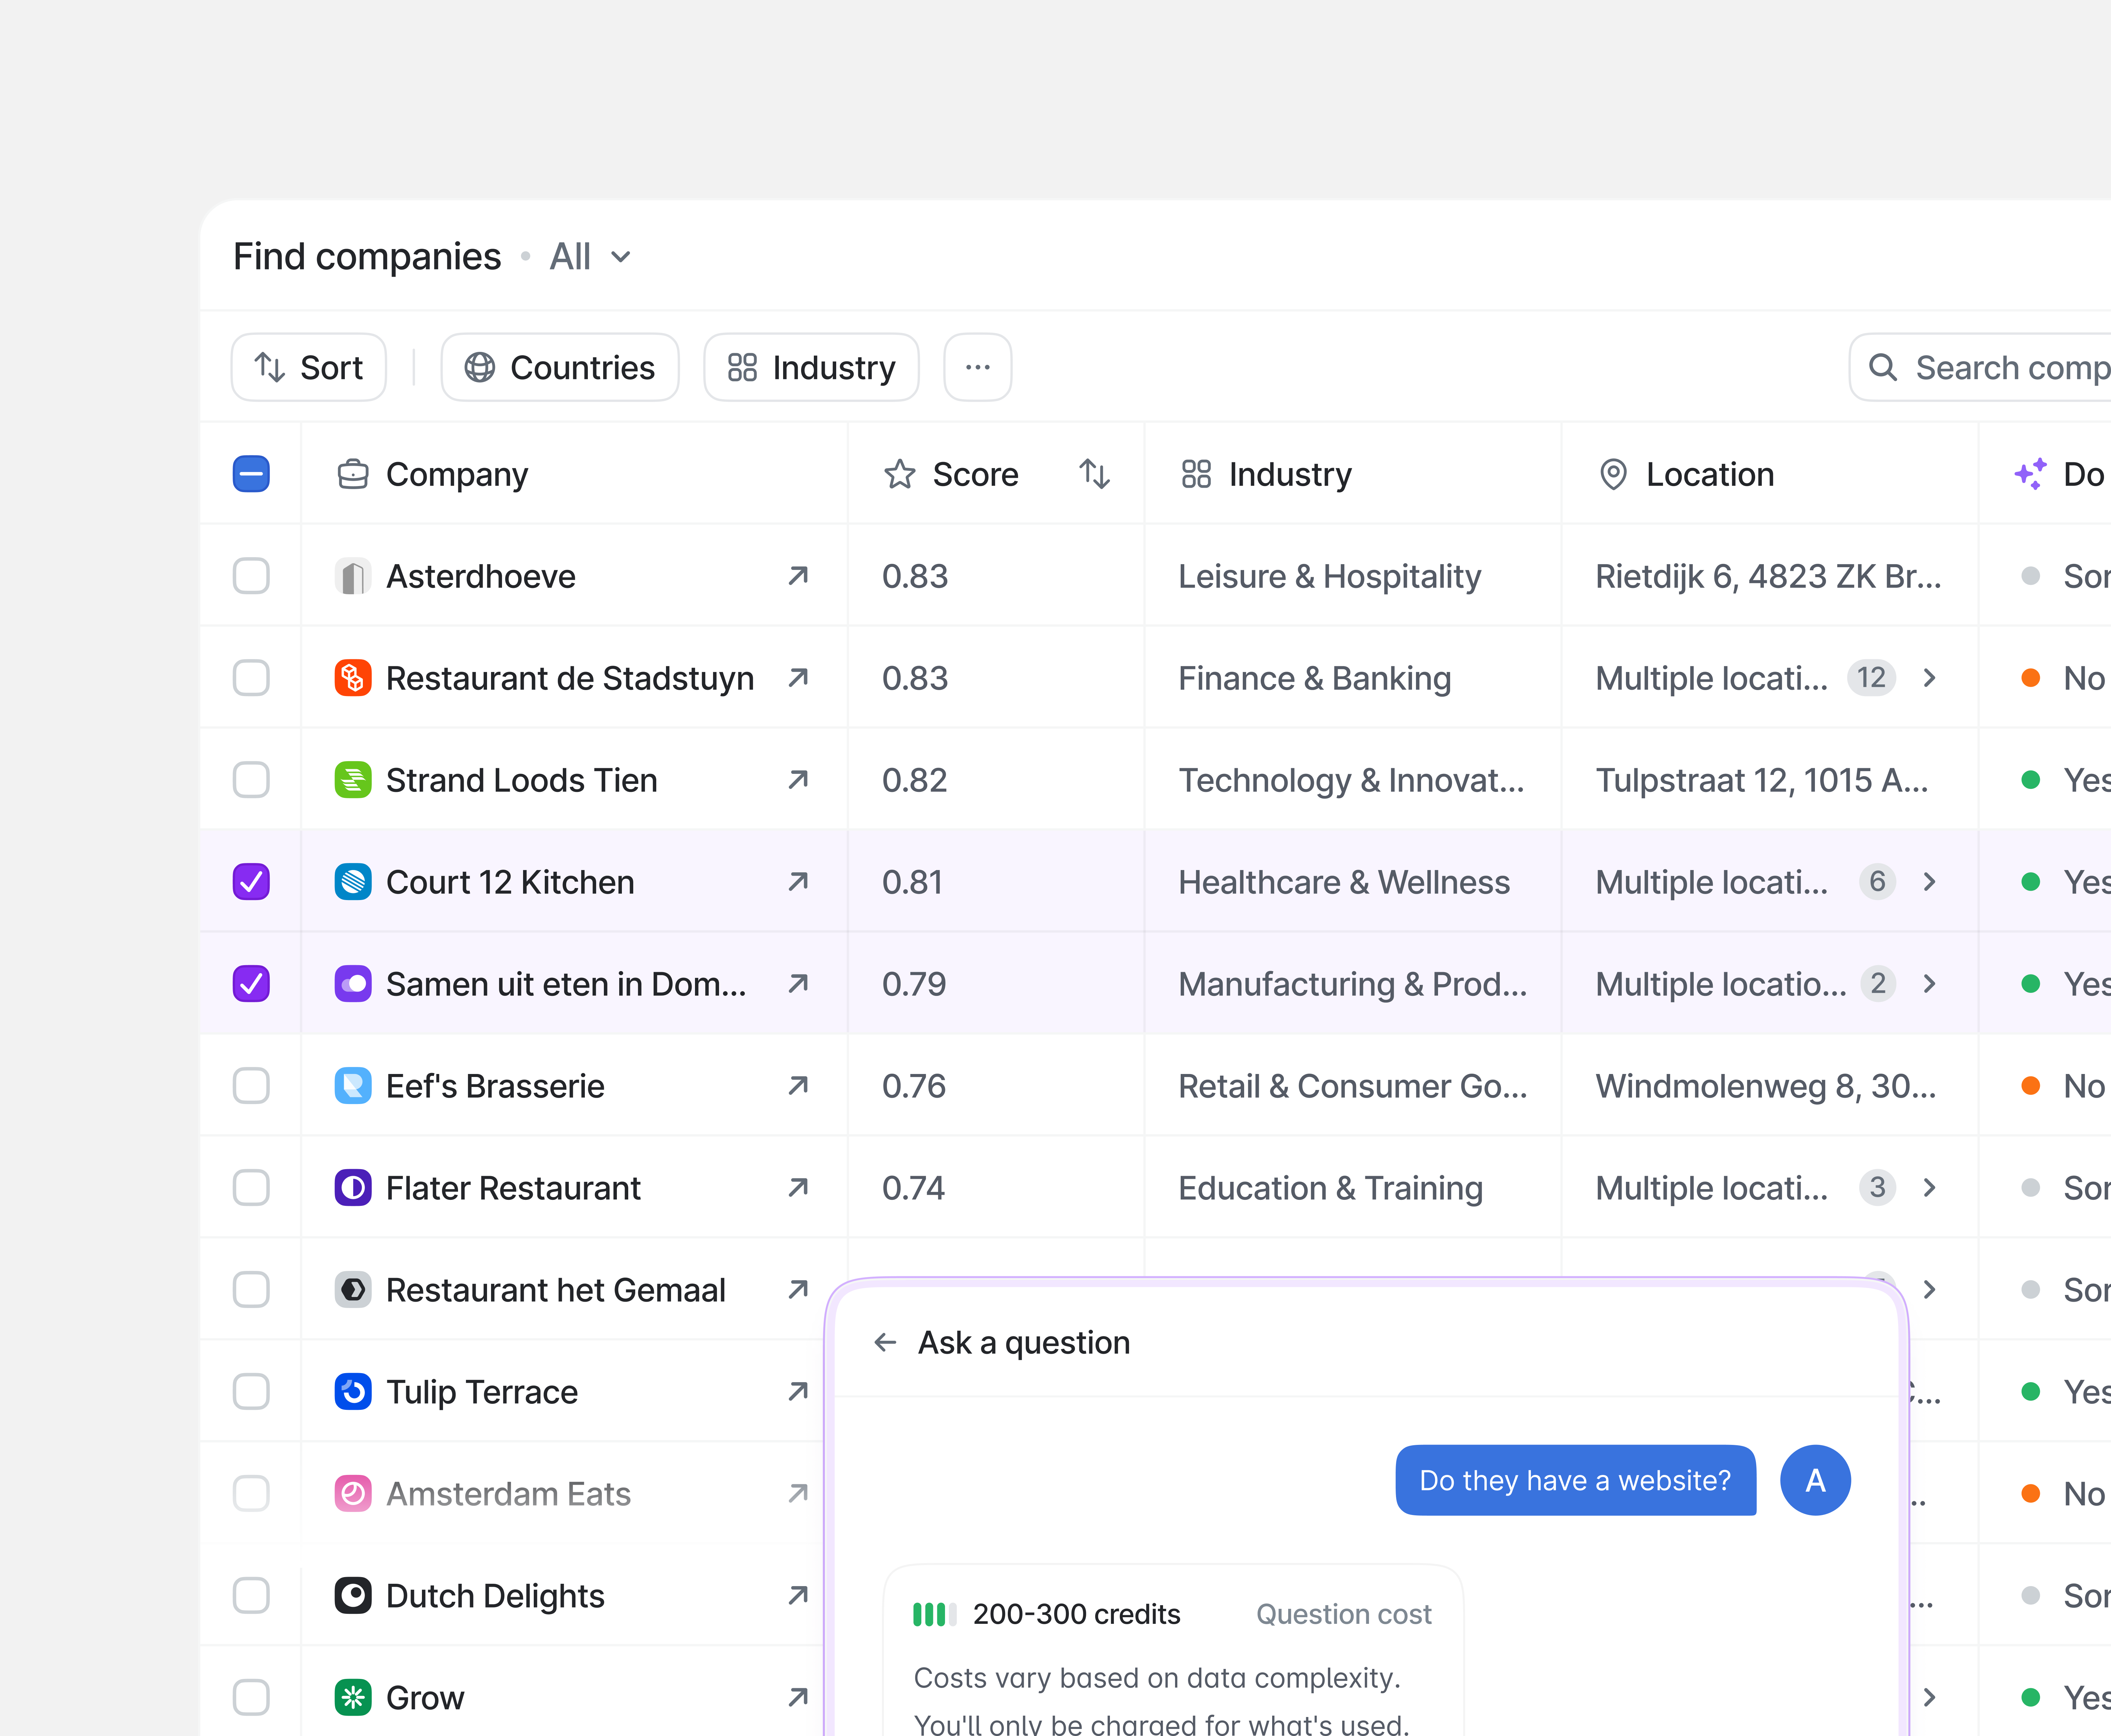Uncheck the Court 12 Kitchen row checkbox
2111x1736 pixels.
click(x=251, y=881)
